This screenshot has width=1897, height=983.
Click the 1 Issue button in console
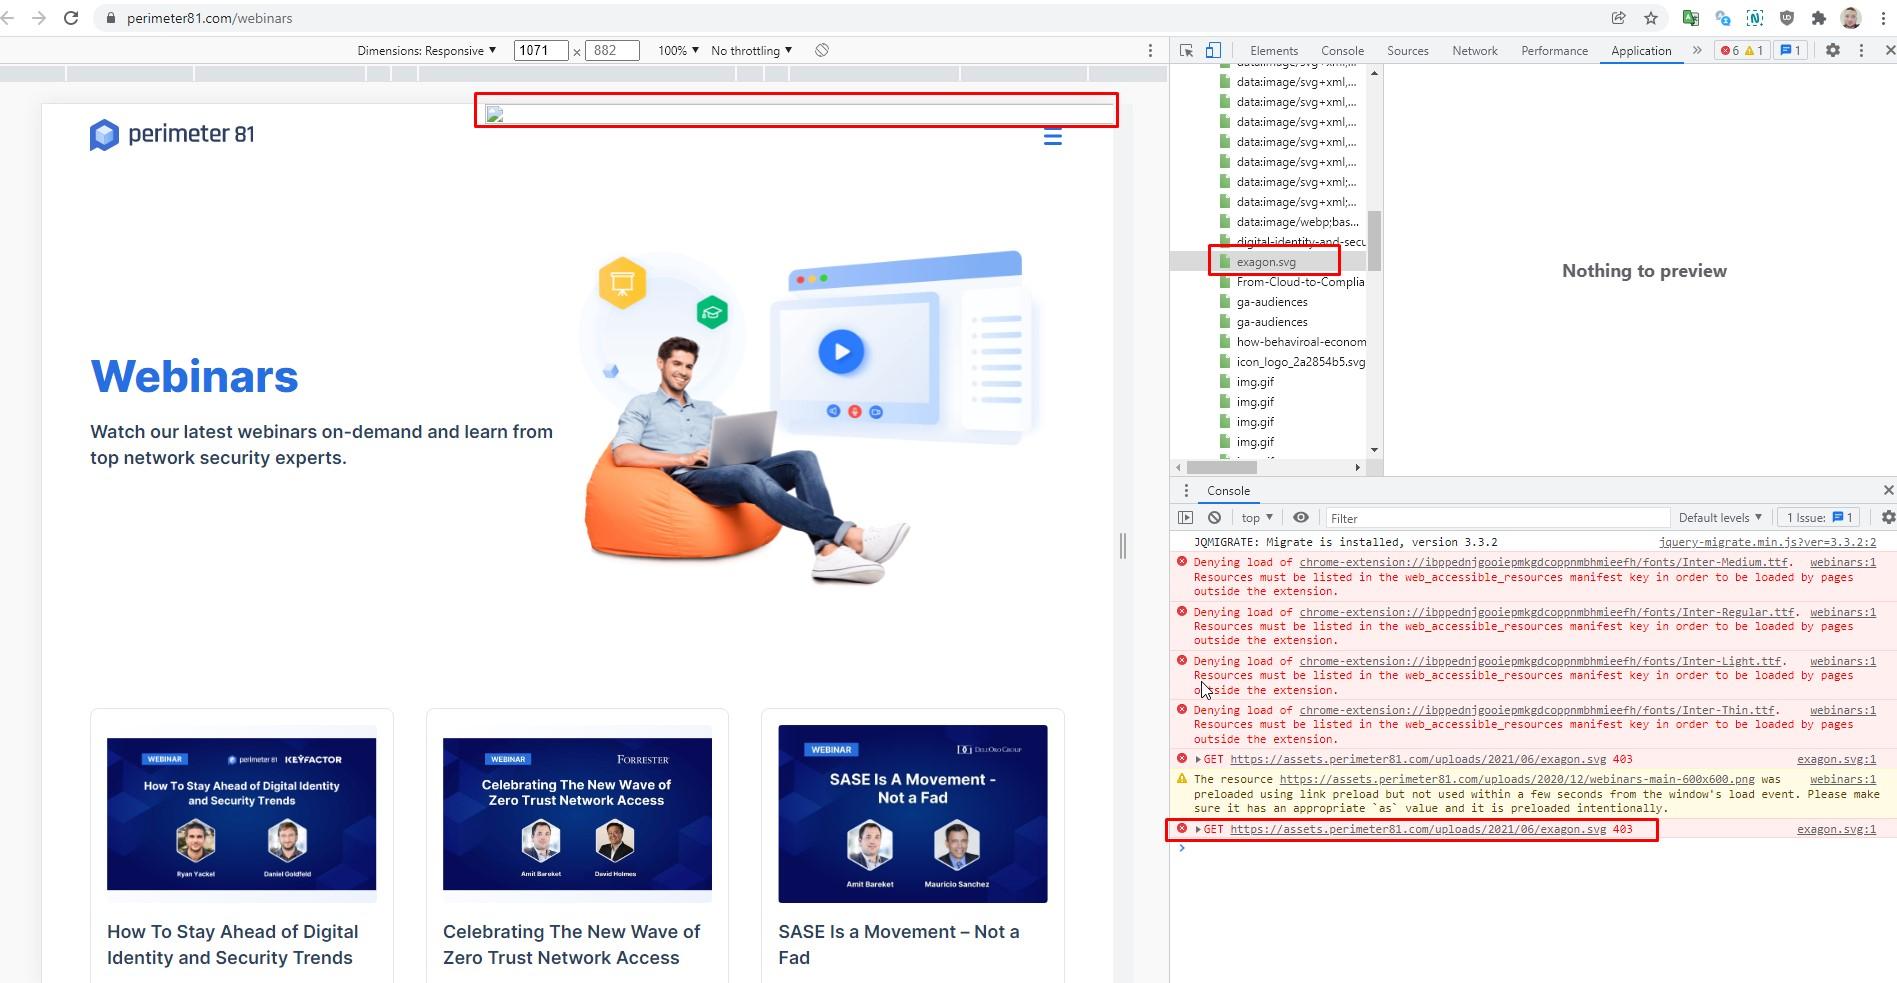point(1820,517)
